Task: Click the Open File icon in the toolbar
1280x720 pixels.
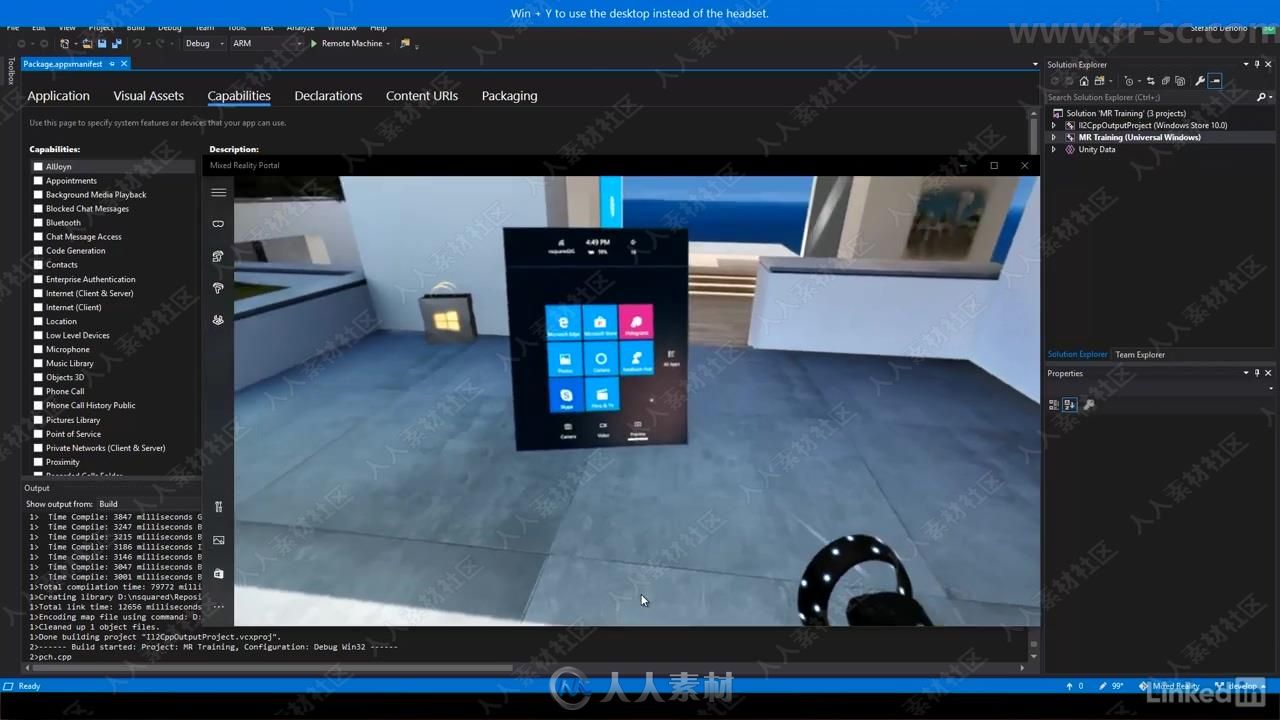Action: click(87, 44)
